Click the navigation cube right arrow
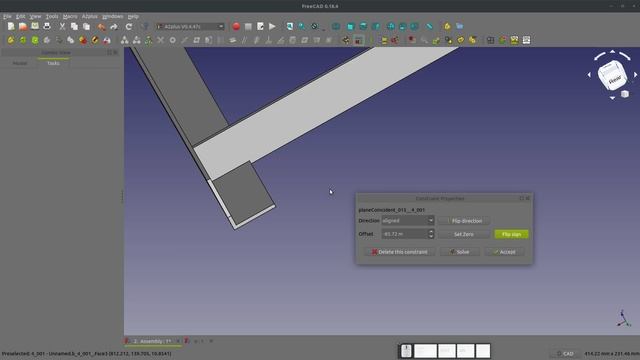 [x=636, y=75]
